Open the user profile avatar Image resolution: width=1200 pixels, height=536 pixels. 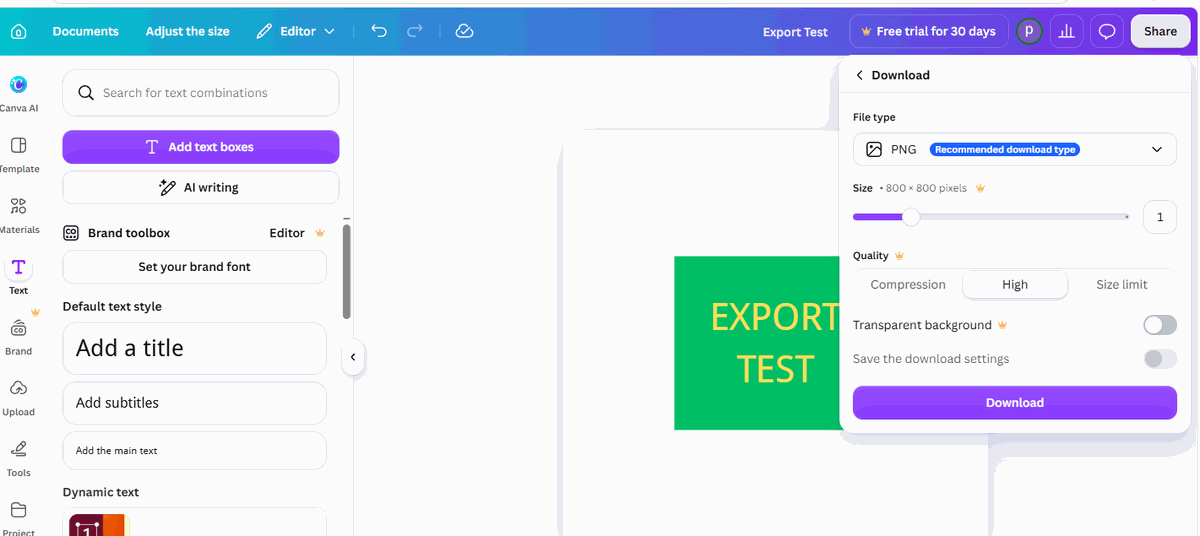coord(1029,31)
